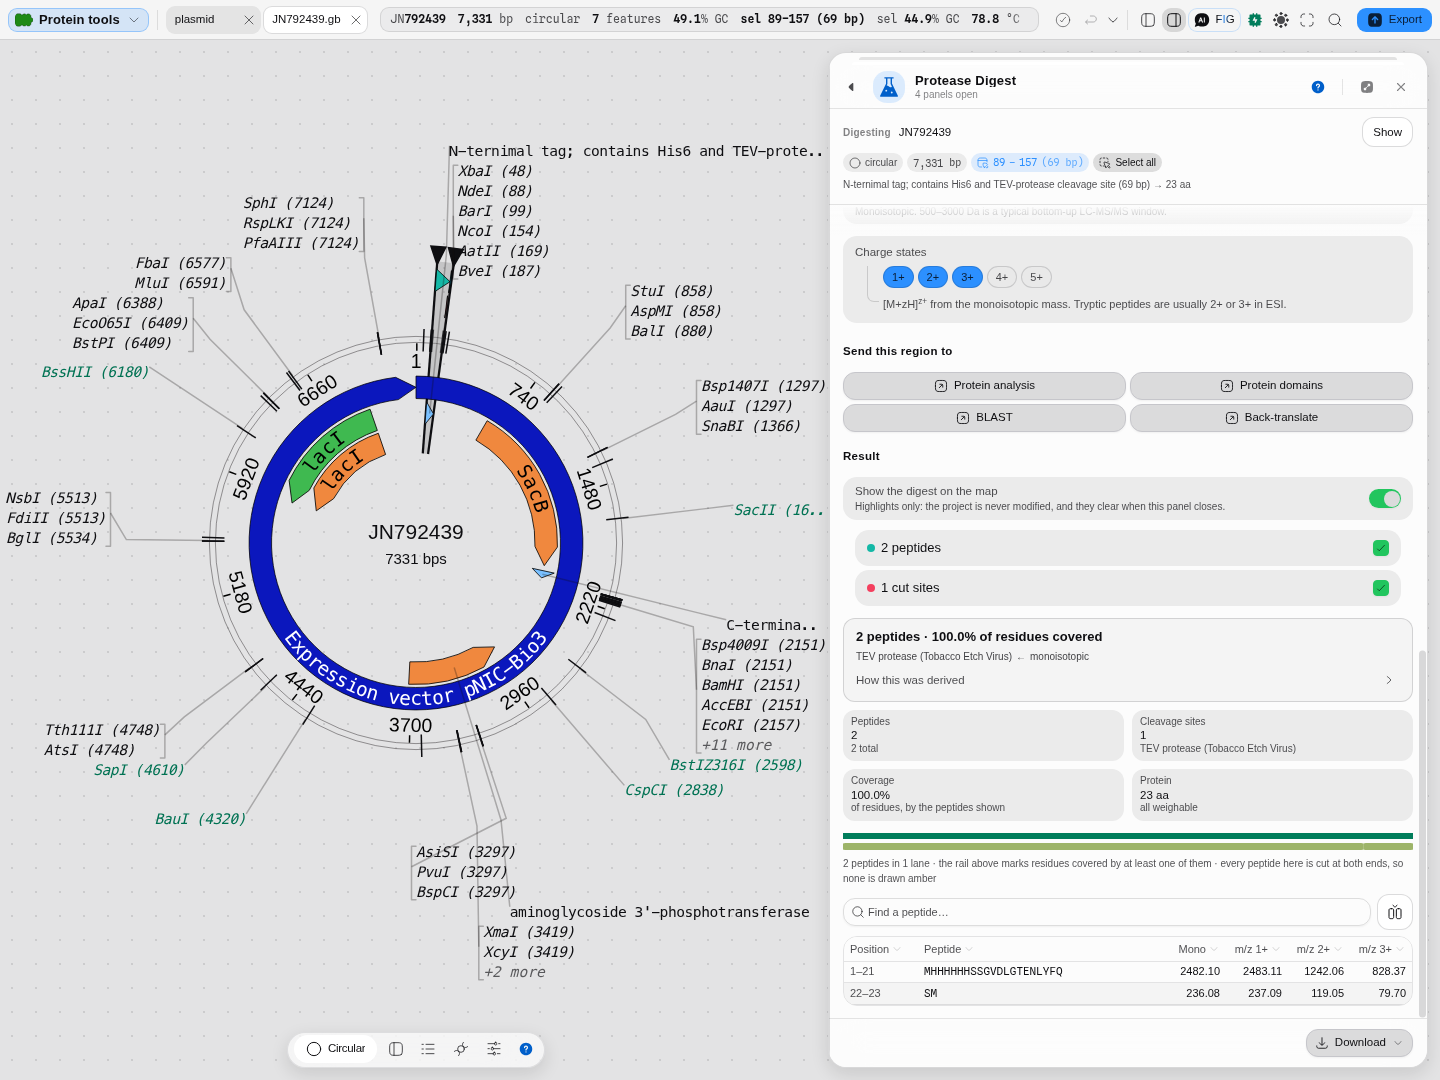Open the Protein tools dropdown
The image size is (1440, 1080).
click(79, 20)
